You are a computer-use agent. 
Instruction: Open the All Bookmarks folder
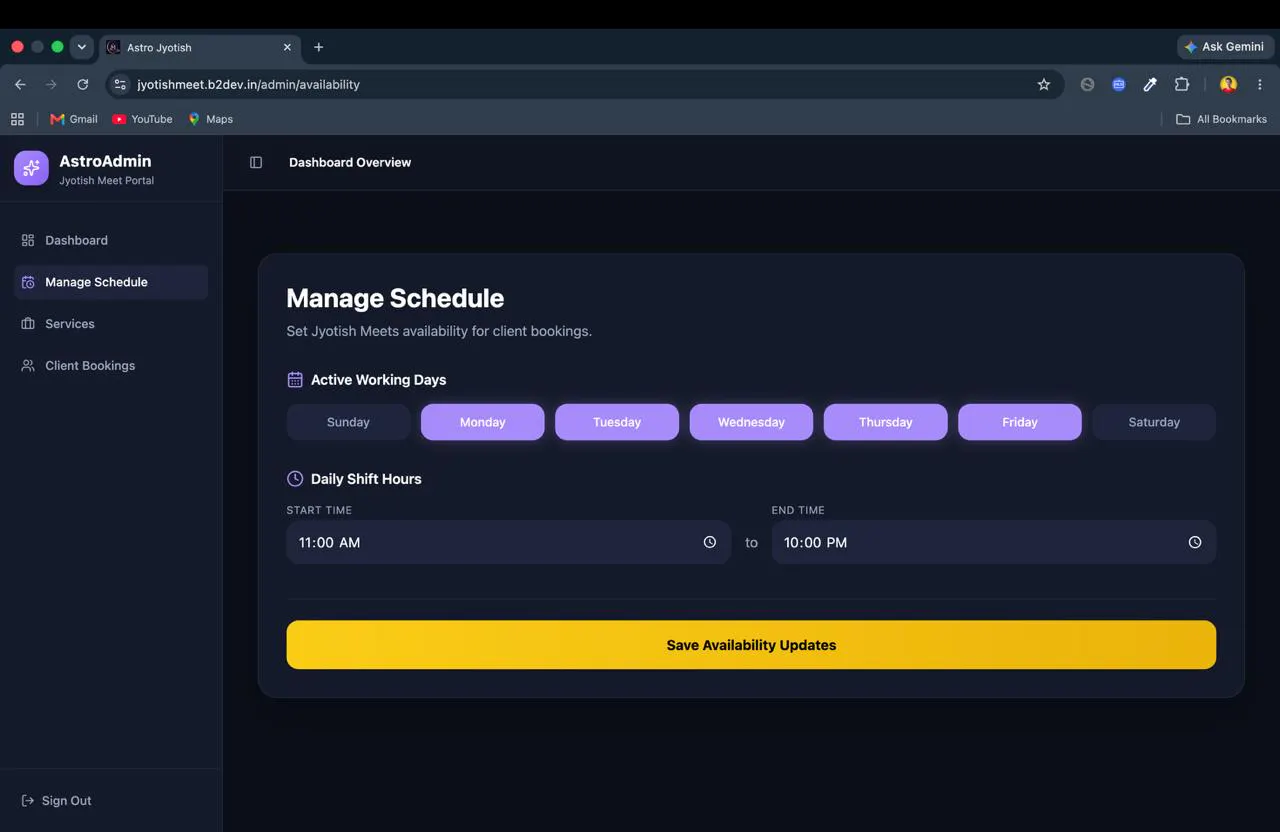point(1221,119)
